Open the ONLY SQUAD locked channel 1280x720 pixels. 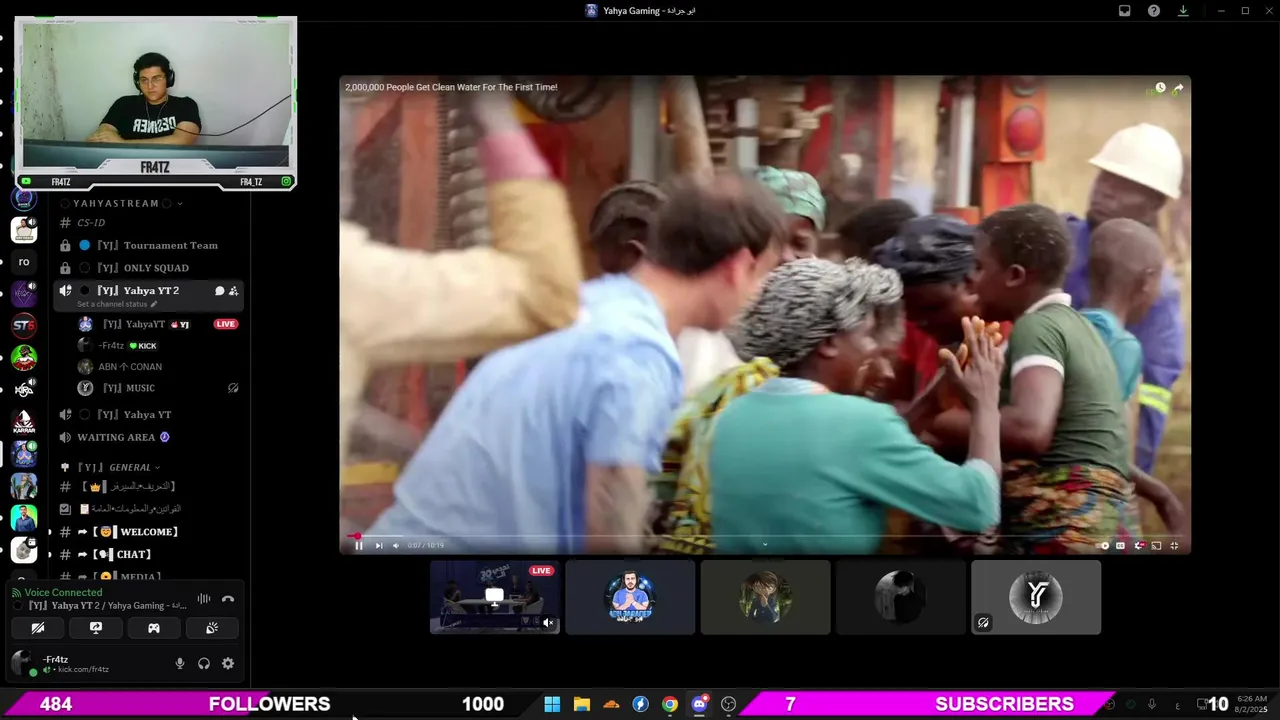[x=150, y=268]
